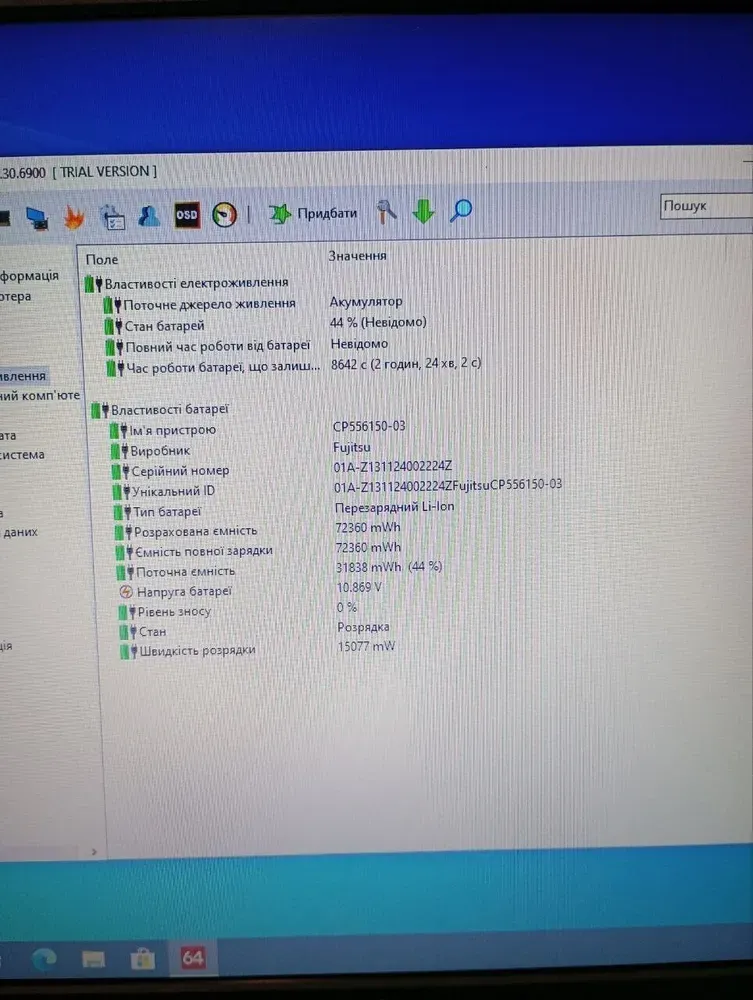Image resolution: width=753 pixels, height=1000 pixels.
Task: Click the Поле column header
Action: [102, 259]
